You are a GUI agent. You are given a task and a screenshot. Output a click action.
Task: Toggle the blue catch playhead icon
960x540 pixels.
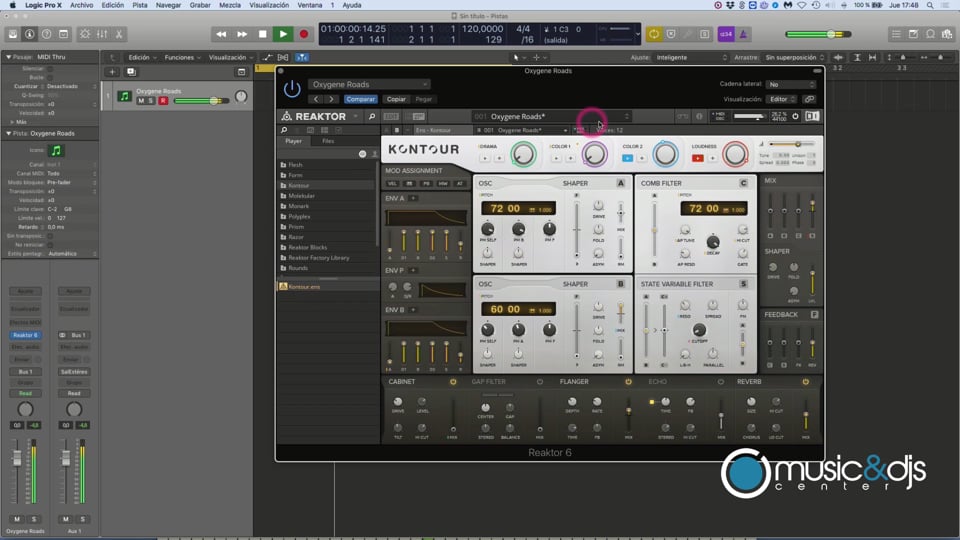(x=302, y=58)
